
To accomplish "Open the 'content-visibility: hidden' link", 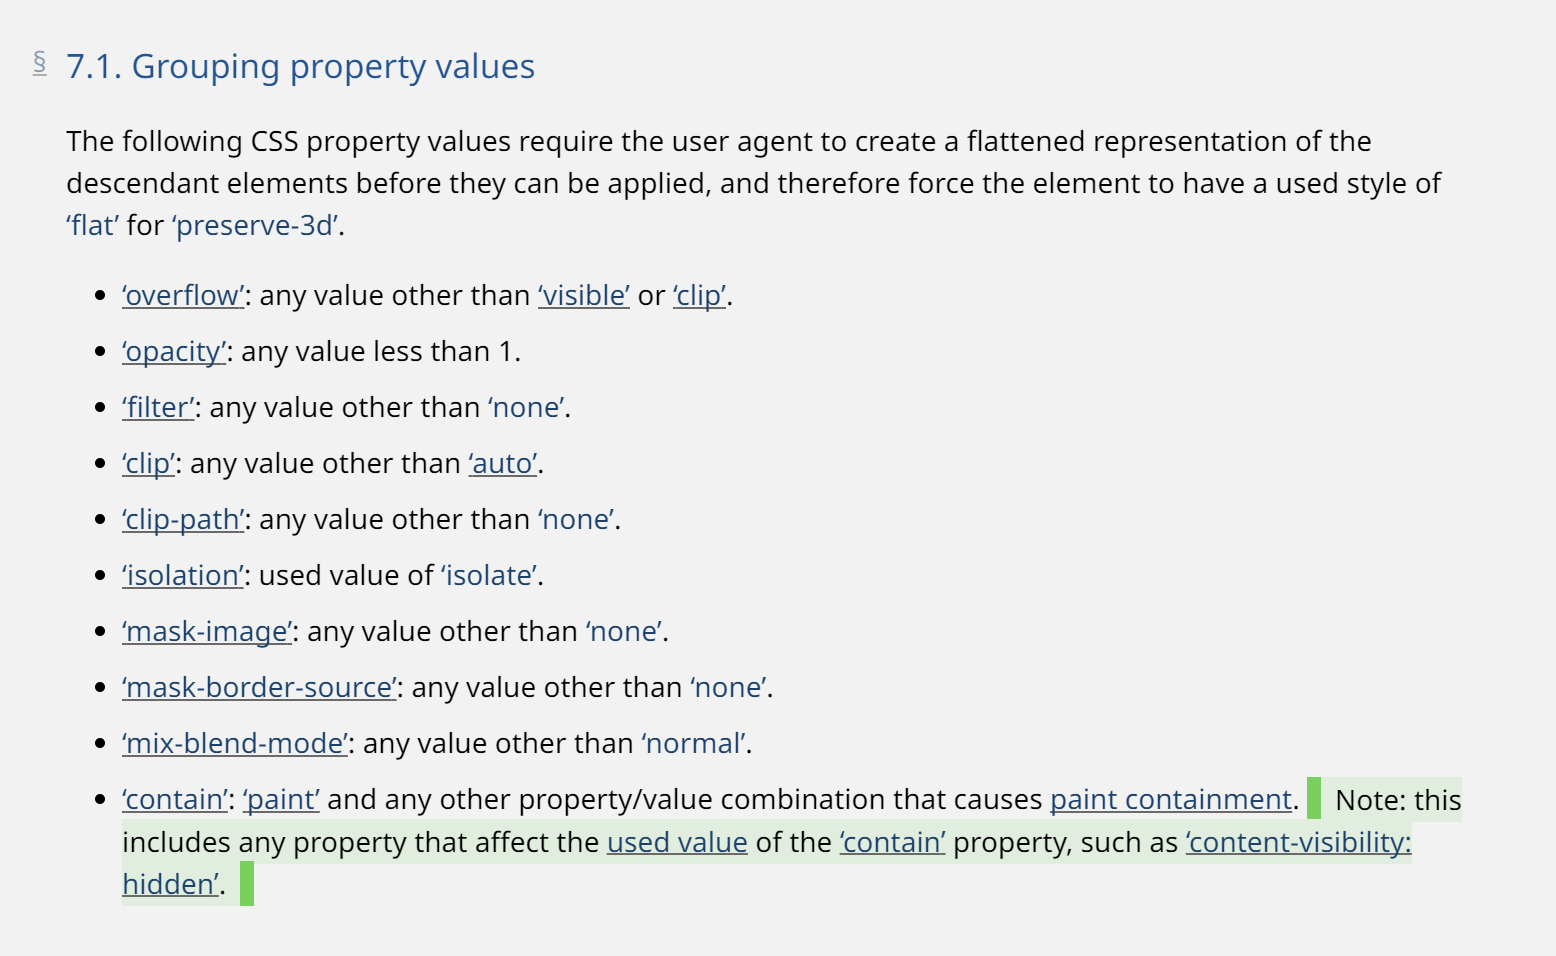I will click(x=1298, y=843).
